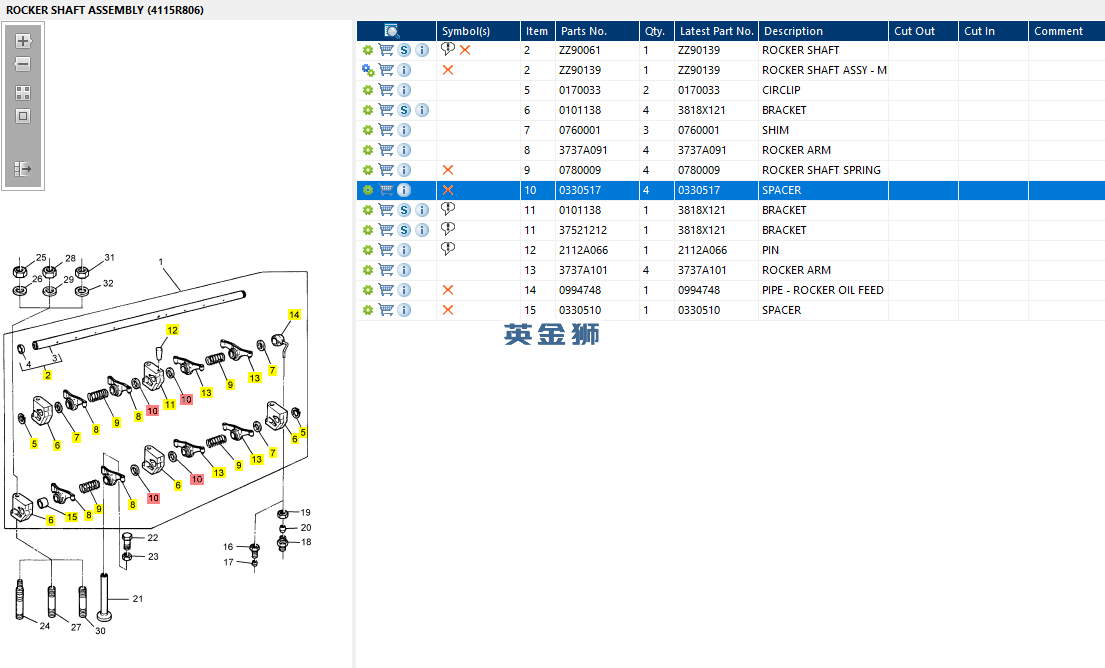Sort by Description column header
Image resolution: width=1105 pixels, height=668 pixels.
coord(823,31)
